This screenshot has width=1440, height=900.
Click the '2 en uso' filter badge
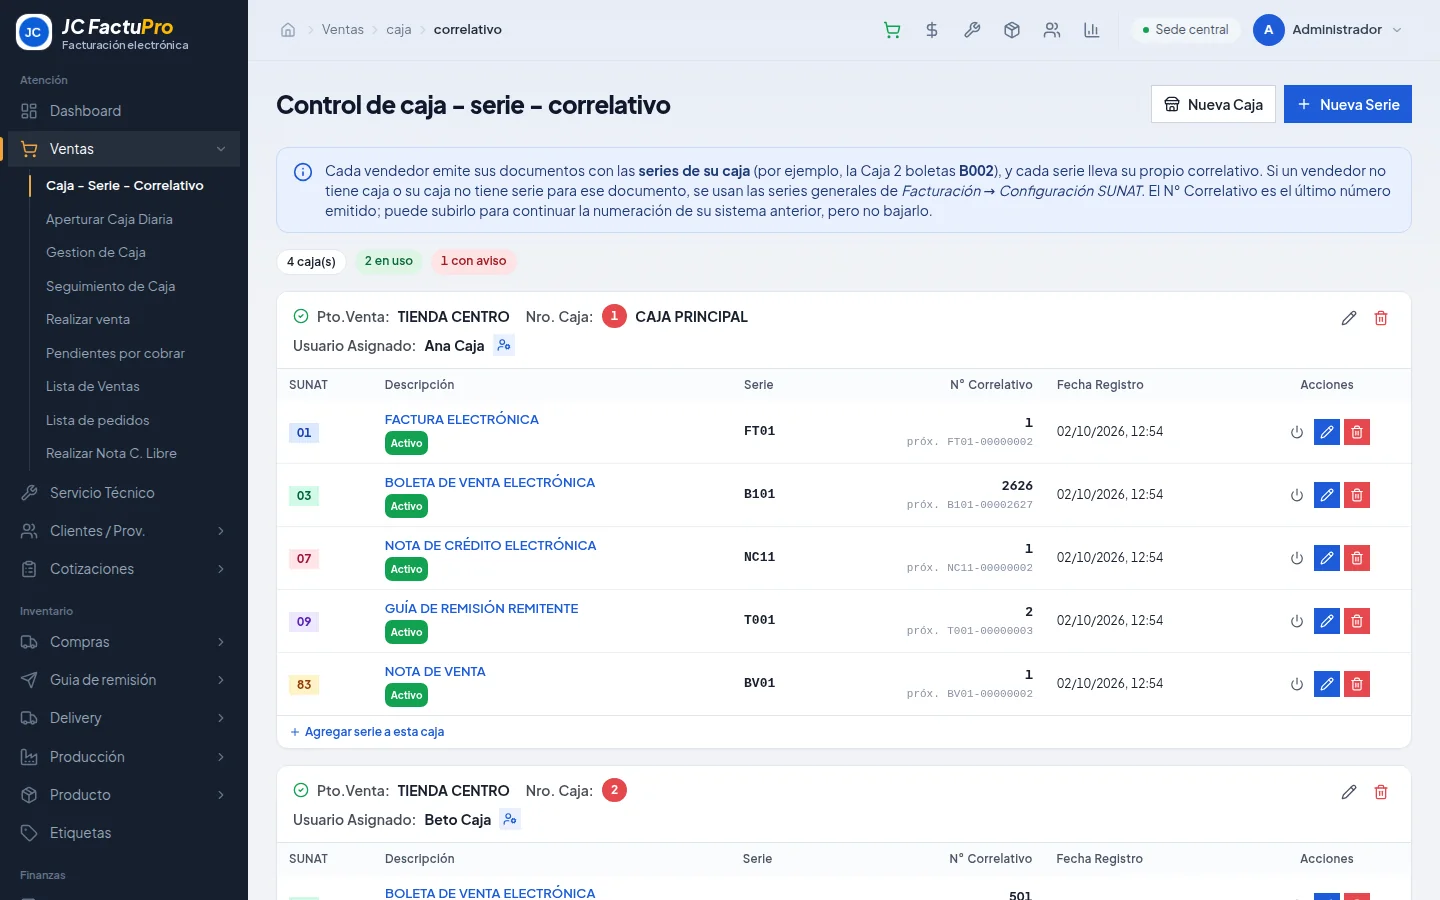point(388,261)
